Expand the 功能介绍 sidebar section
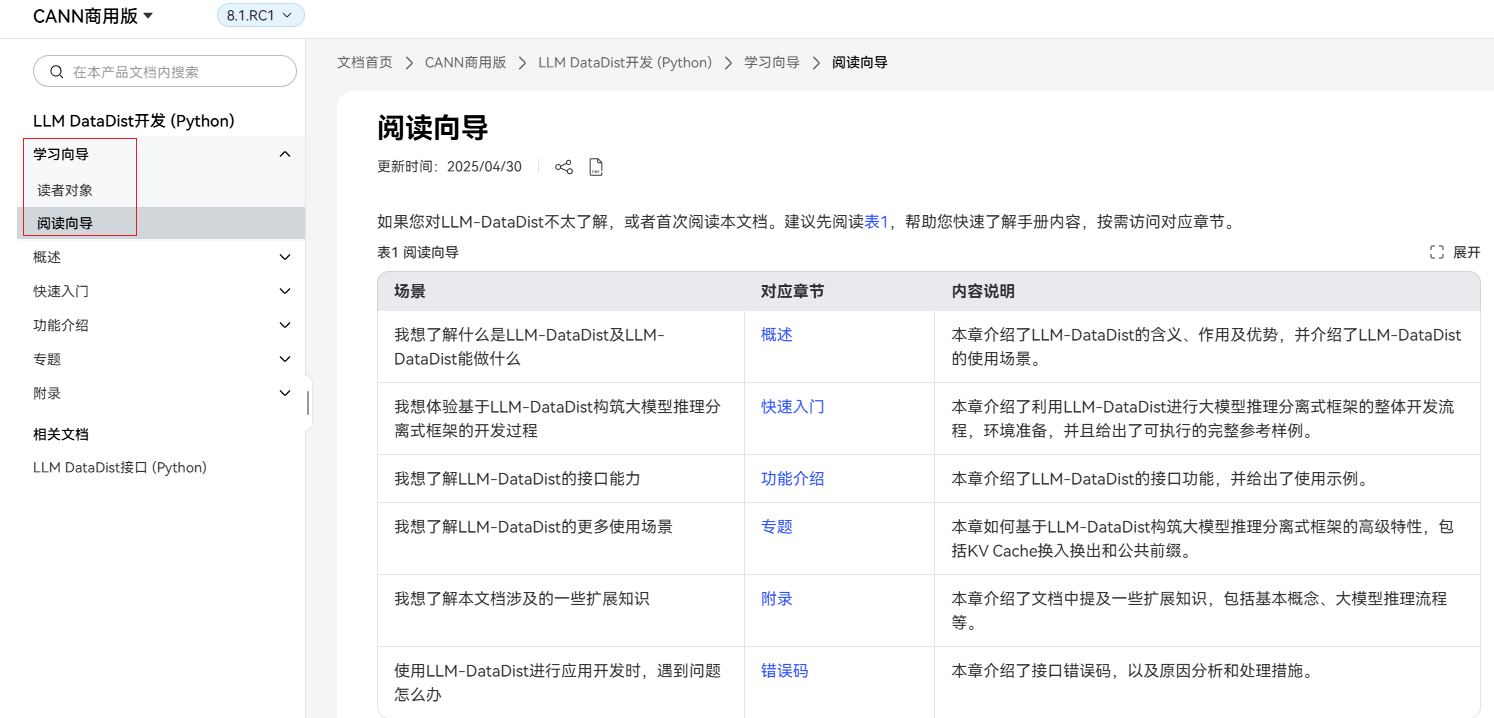 (x=285, y=325)
